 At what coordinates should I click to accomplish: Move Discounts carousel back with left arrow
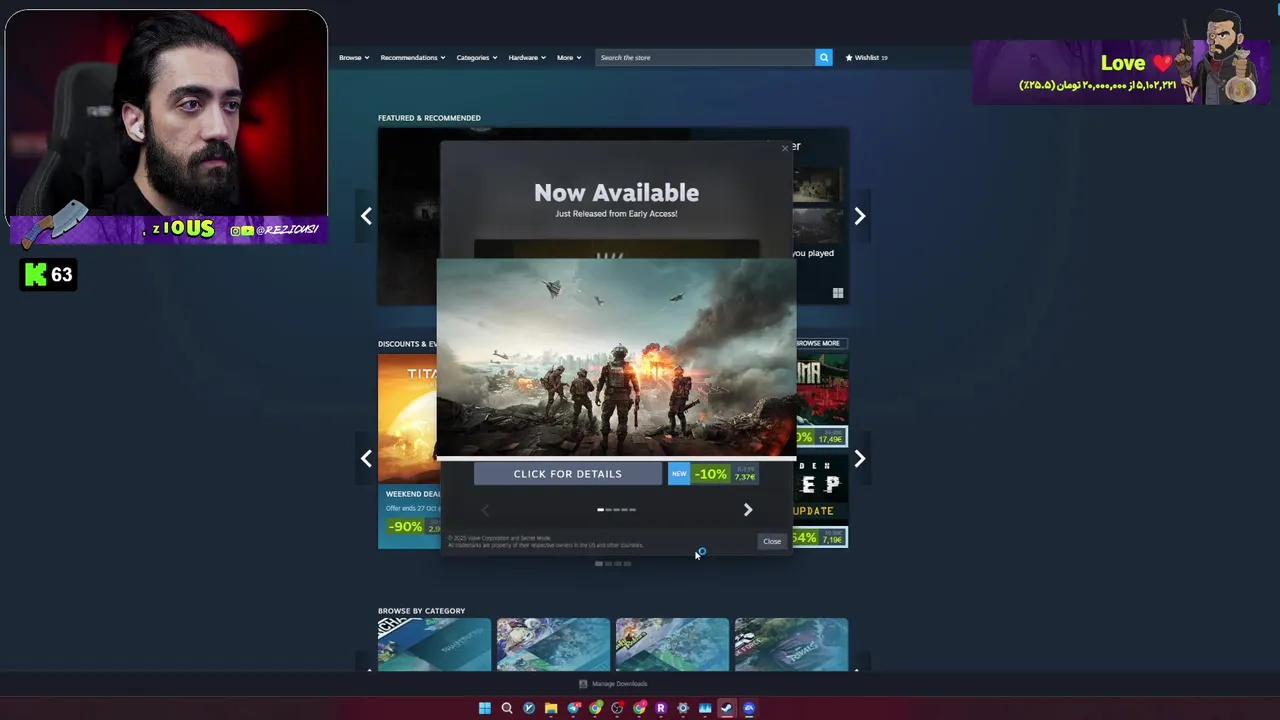pyautogui.click(x=366, y=459)
